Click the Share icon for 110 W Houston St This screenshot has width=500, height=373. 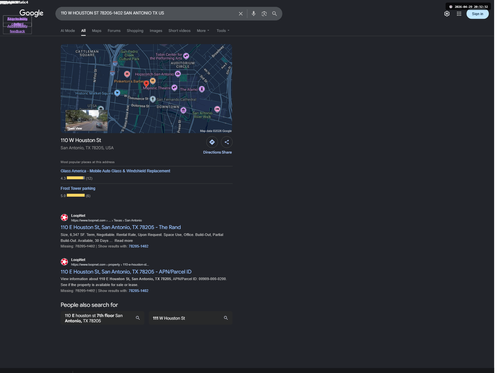click(x=227, y=142)
